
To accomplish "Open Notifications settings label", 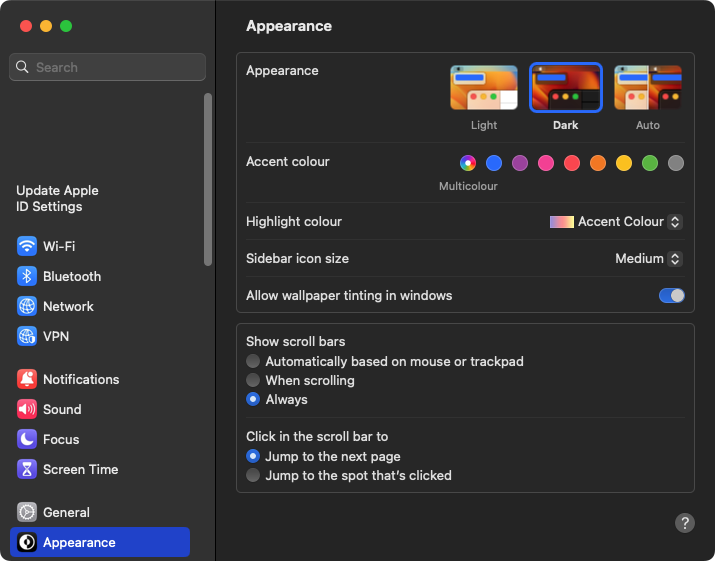I will pyautogui.click(x=81, y=379).
